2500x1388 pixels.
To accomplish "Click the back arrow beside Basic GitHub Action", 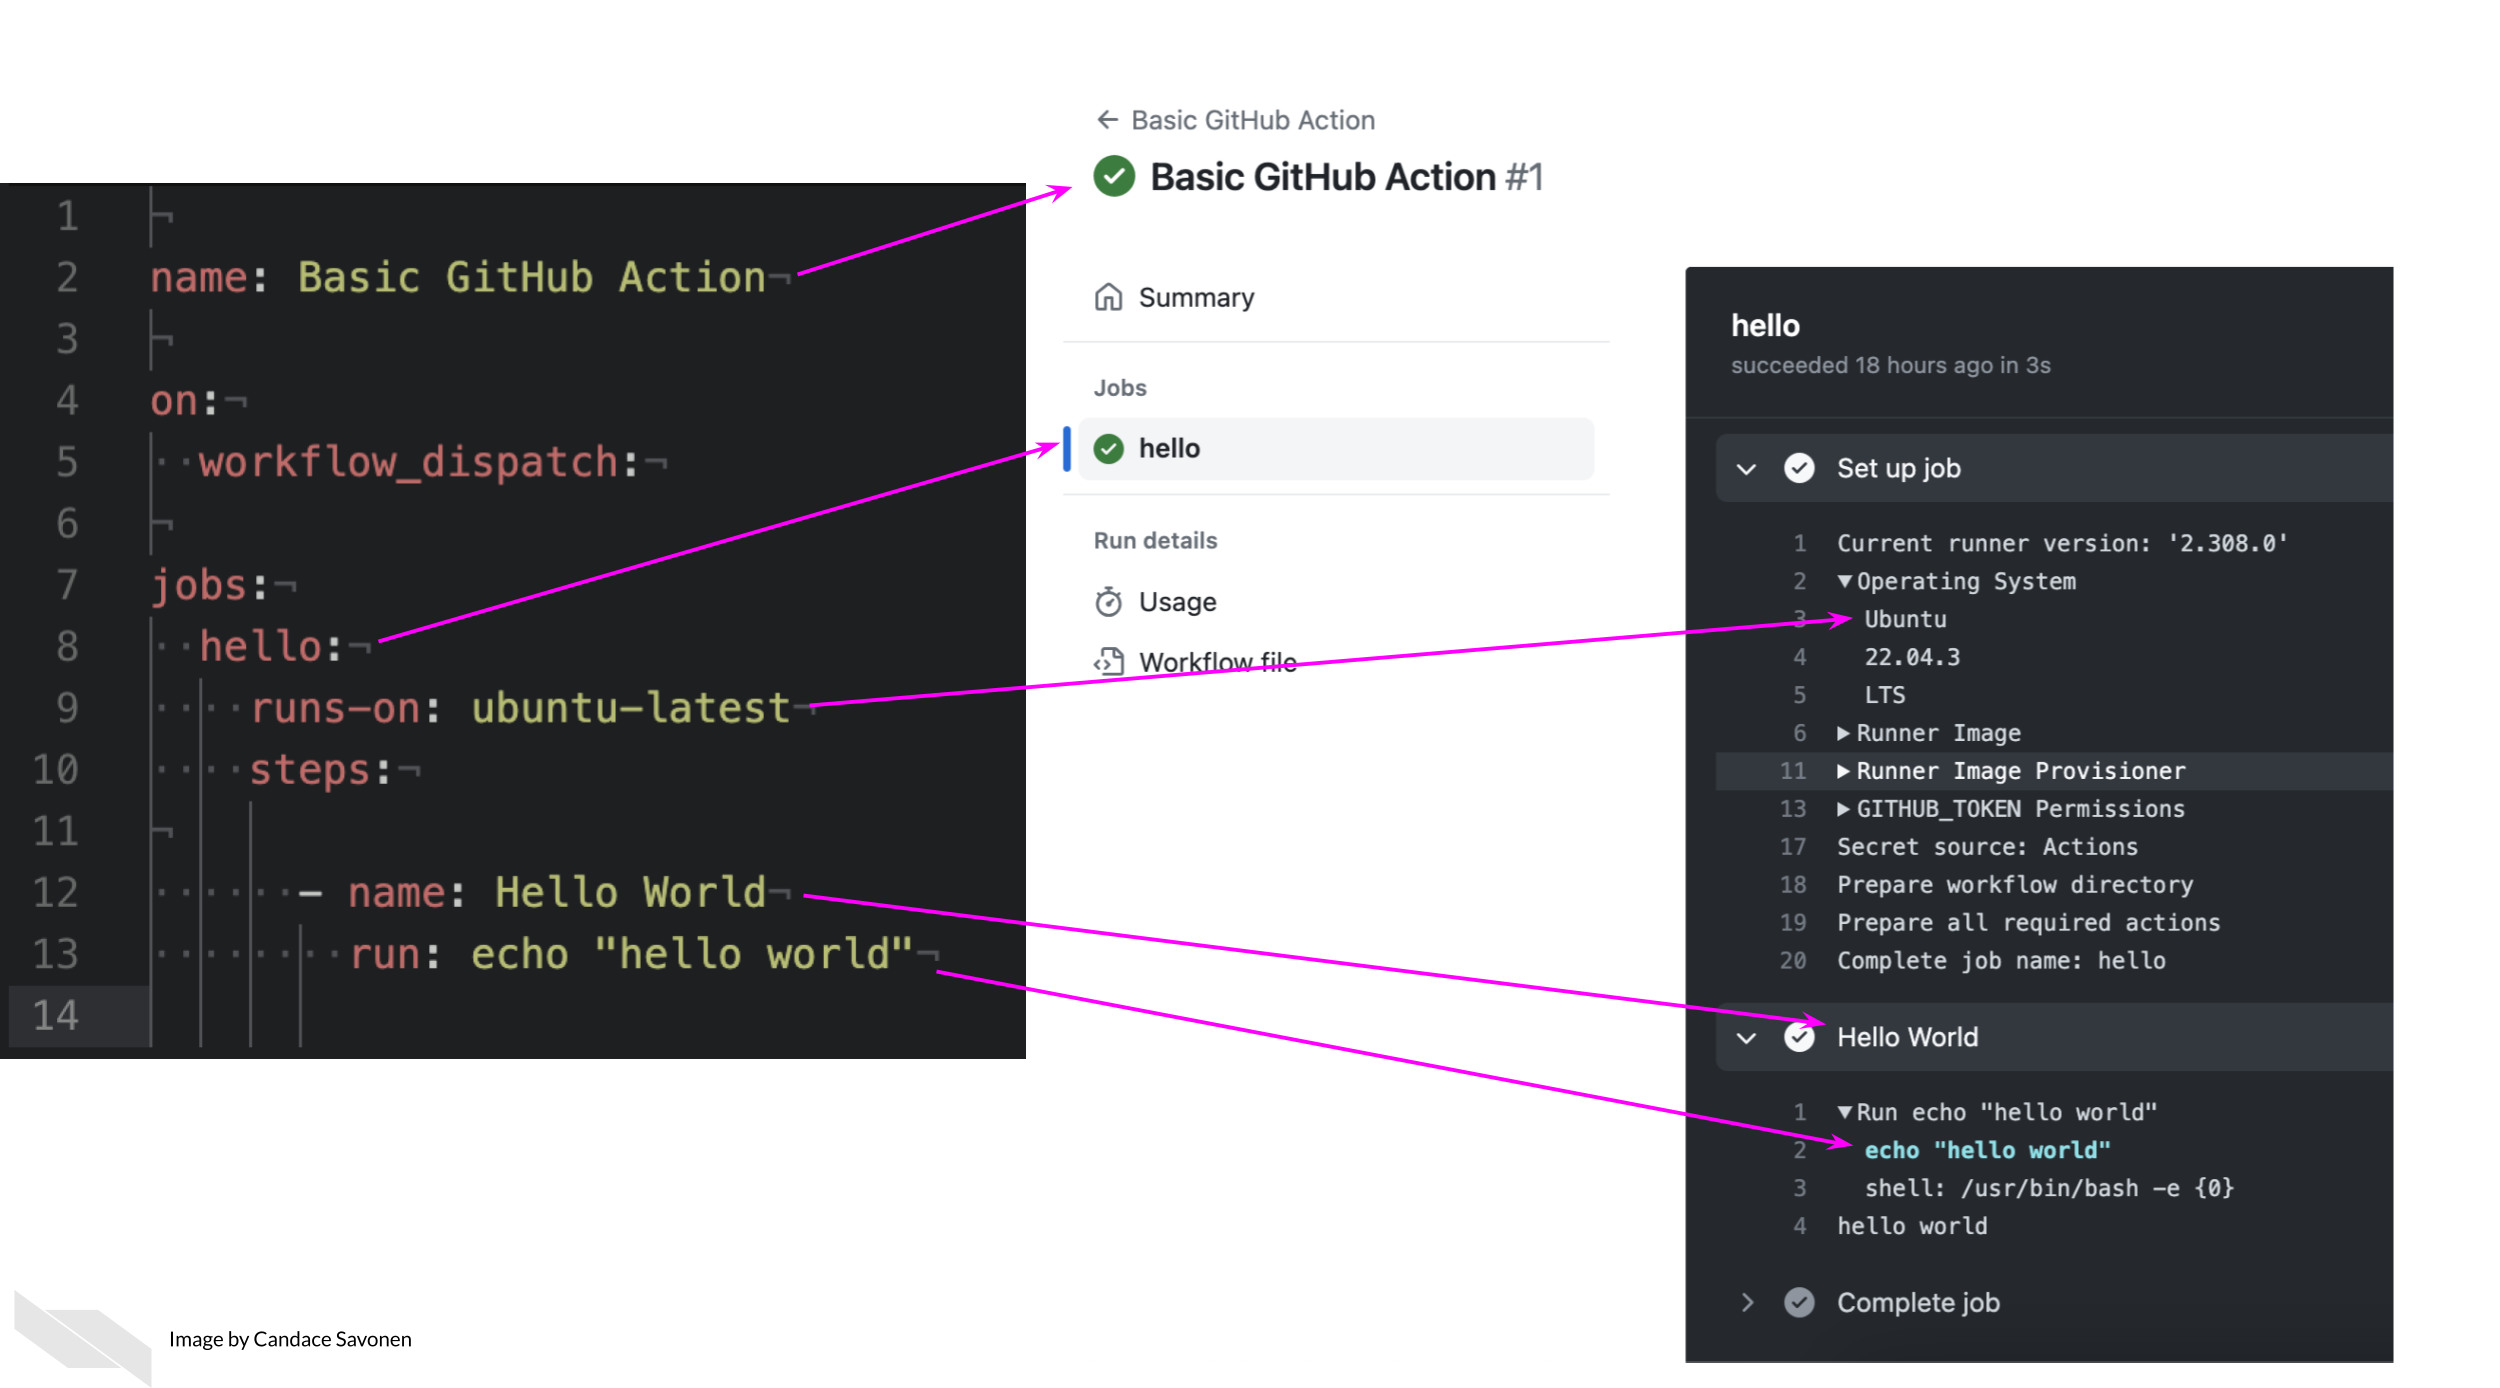I will [1107, 120].
